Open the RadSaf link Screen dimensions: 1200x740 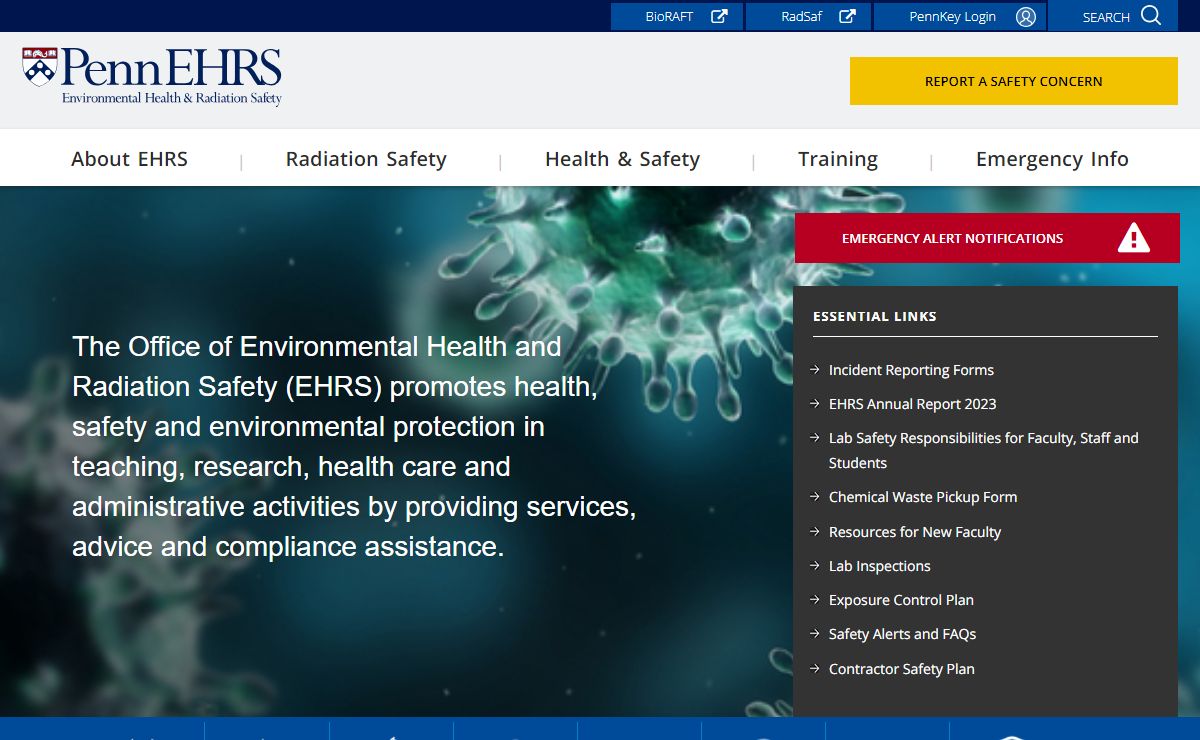tap(809, 16)
